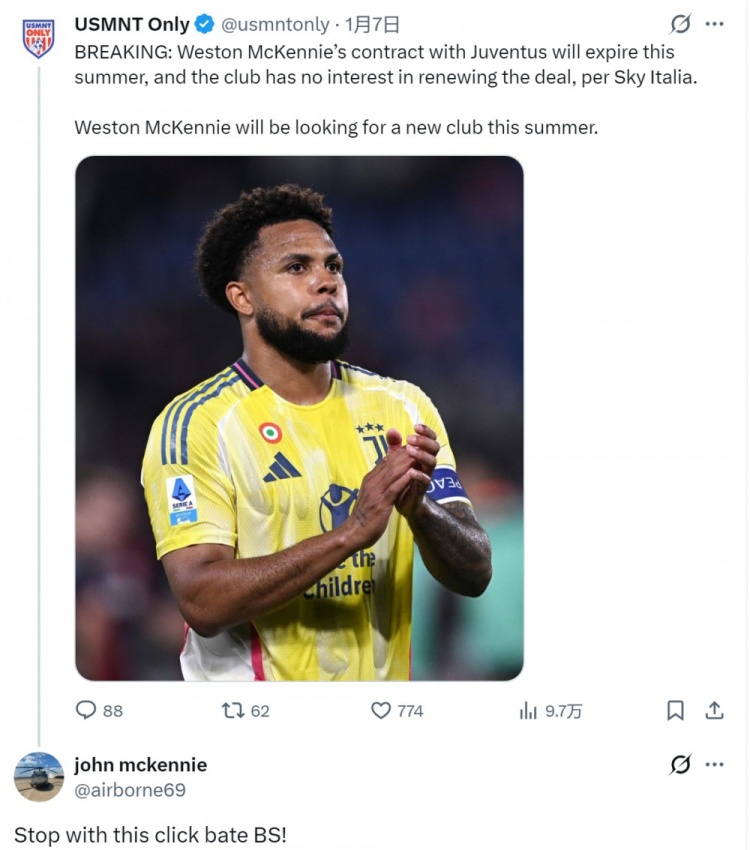This screenshot has width=750, height=850.
Task: Click the reply comment icon showing 88
Action: [87, 710]
